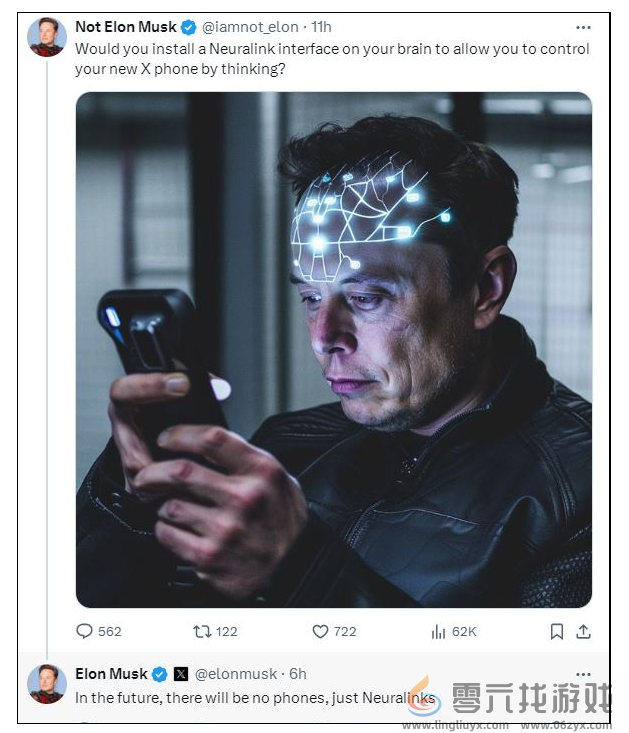Expand the attached Neuralink phone image

point(333,349)
